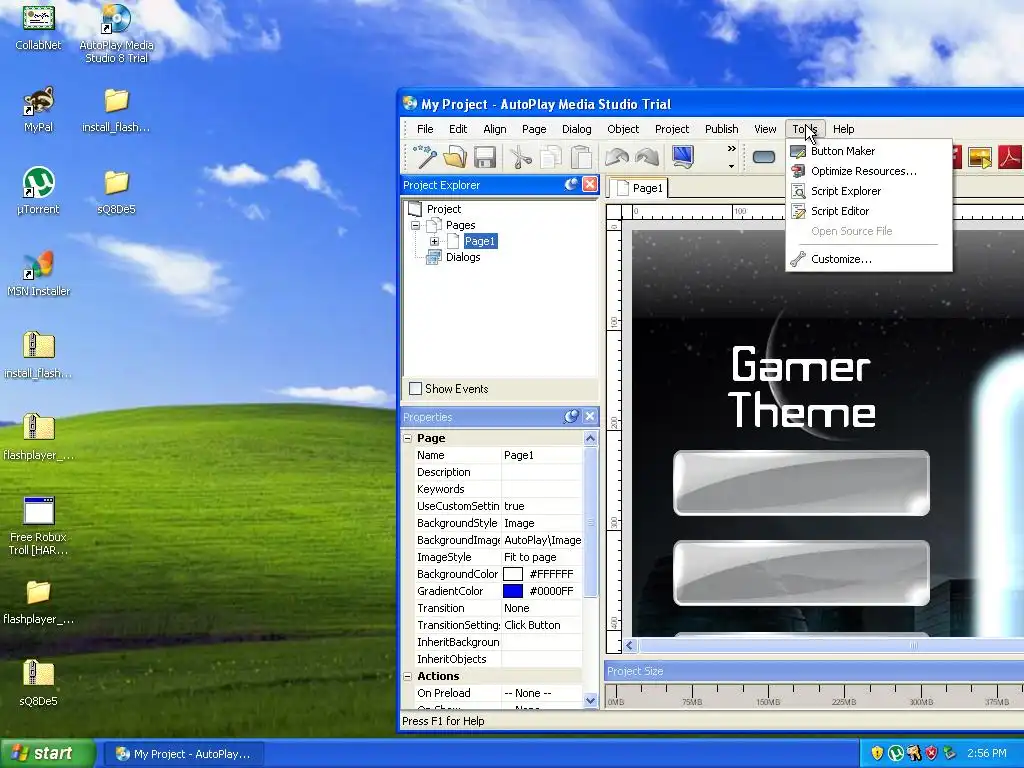Click the Properties panel scroll down arrow

[x=590, y=701]
